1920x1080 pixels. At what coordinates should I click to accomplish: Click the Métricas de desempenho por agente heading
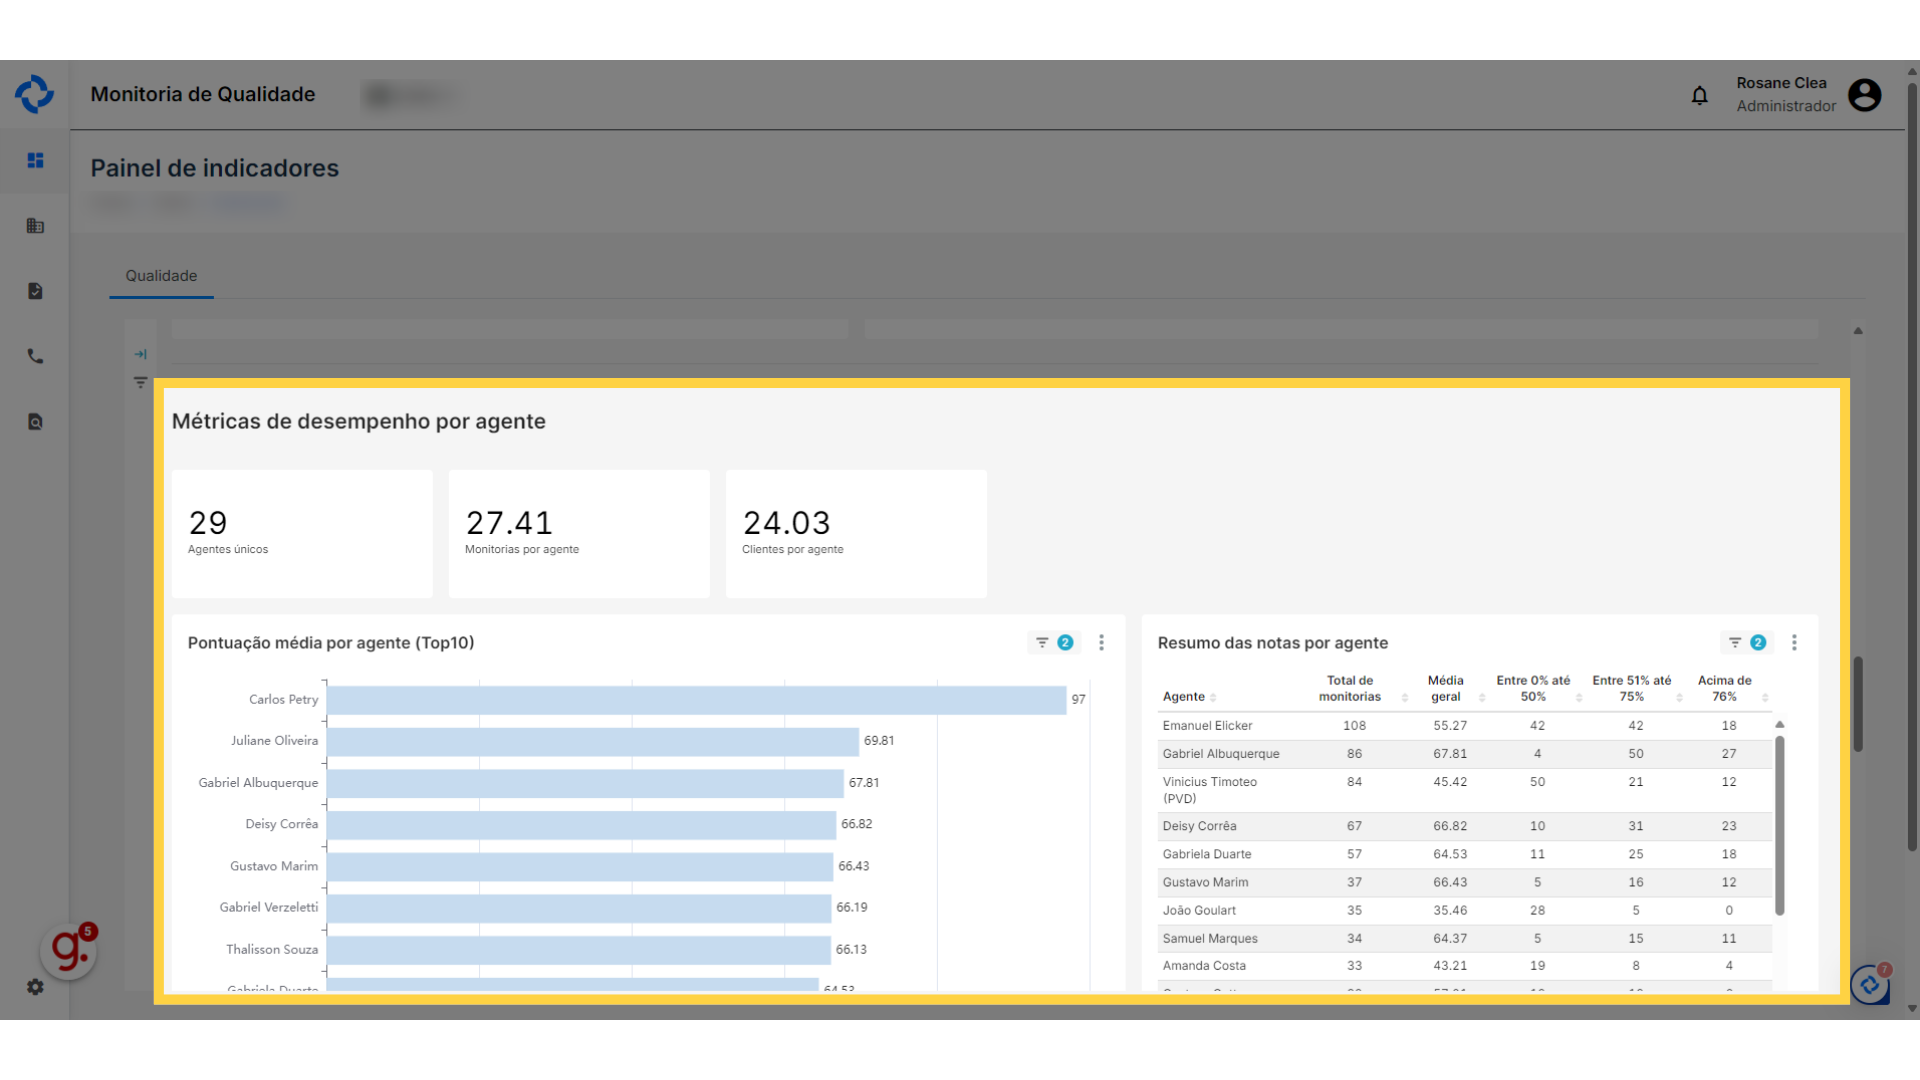point(359,421)
